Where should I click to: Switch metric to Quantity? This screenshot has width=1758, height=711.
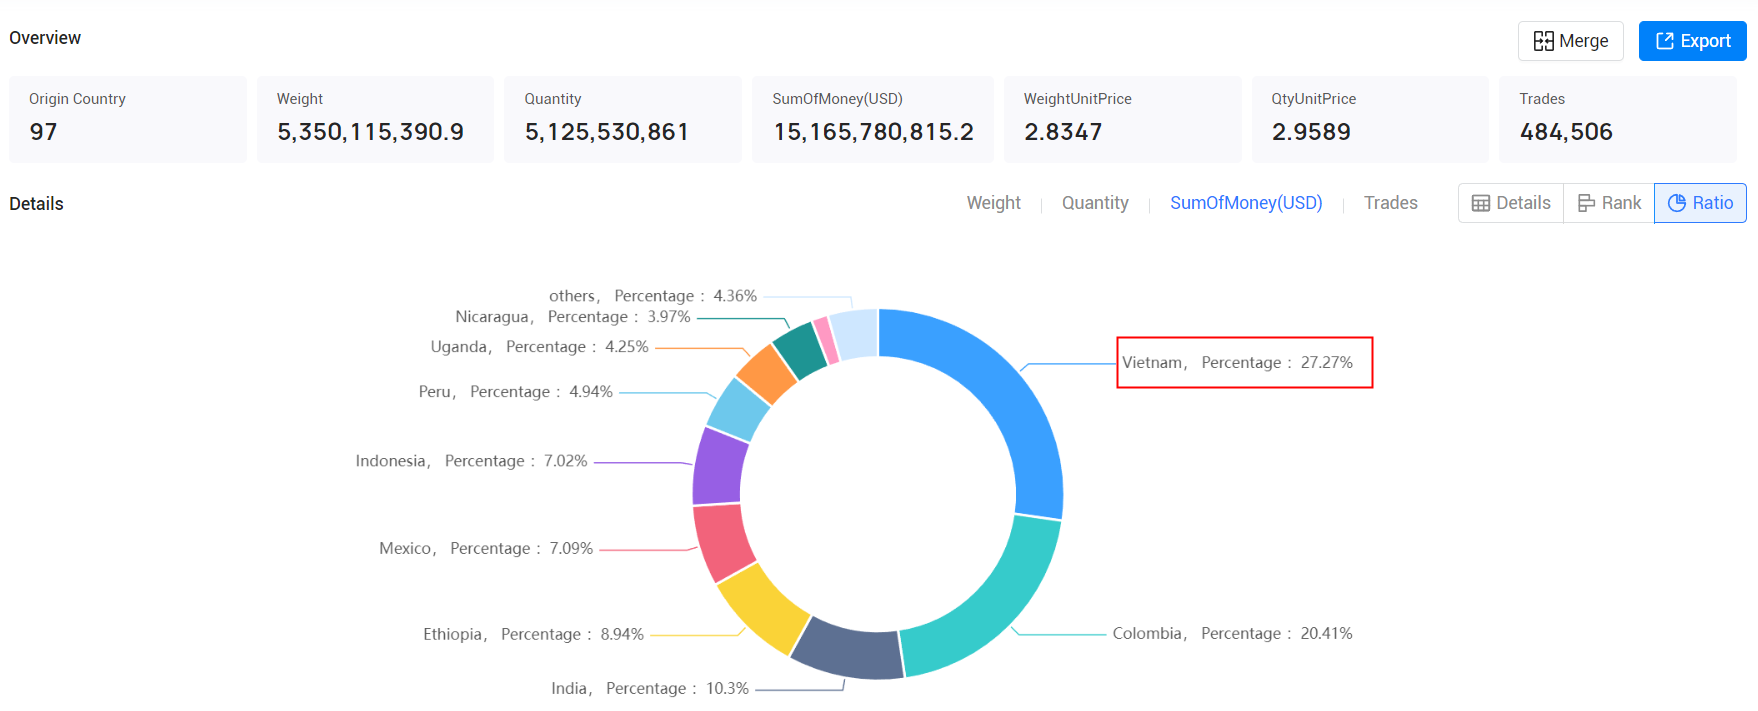[x=1095, y=203]
